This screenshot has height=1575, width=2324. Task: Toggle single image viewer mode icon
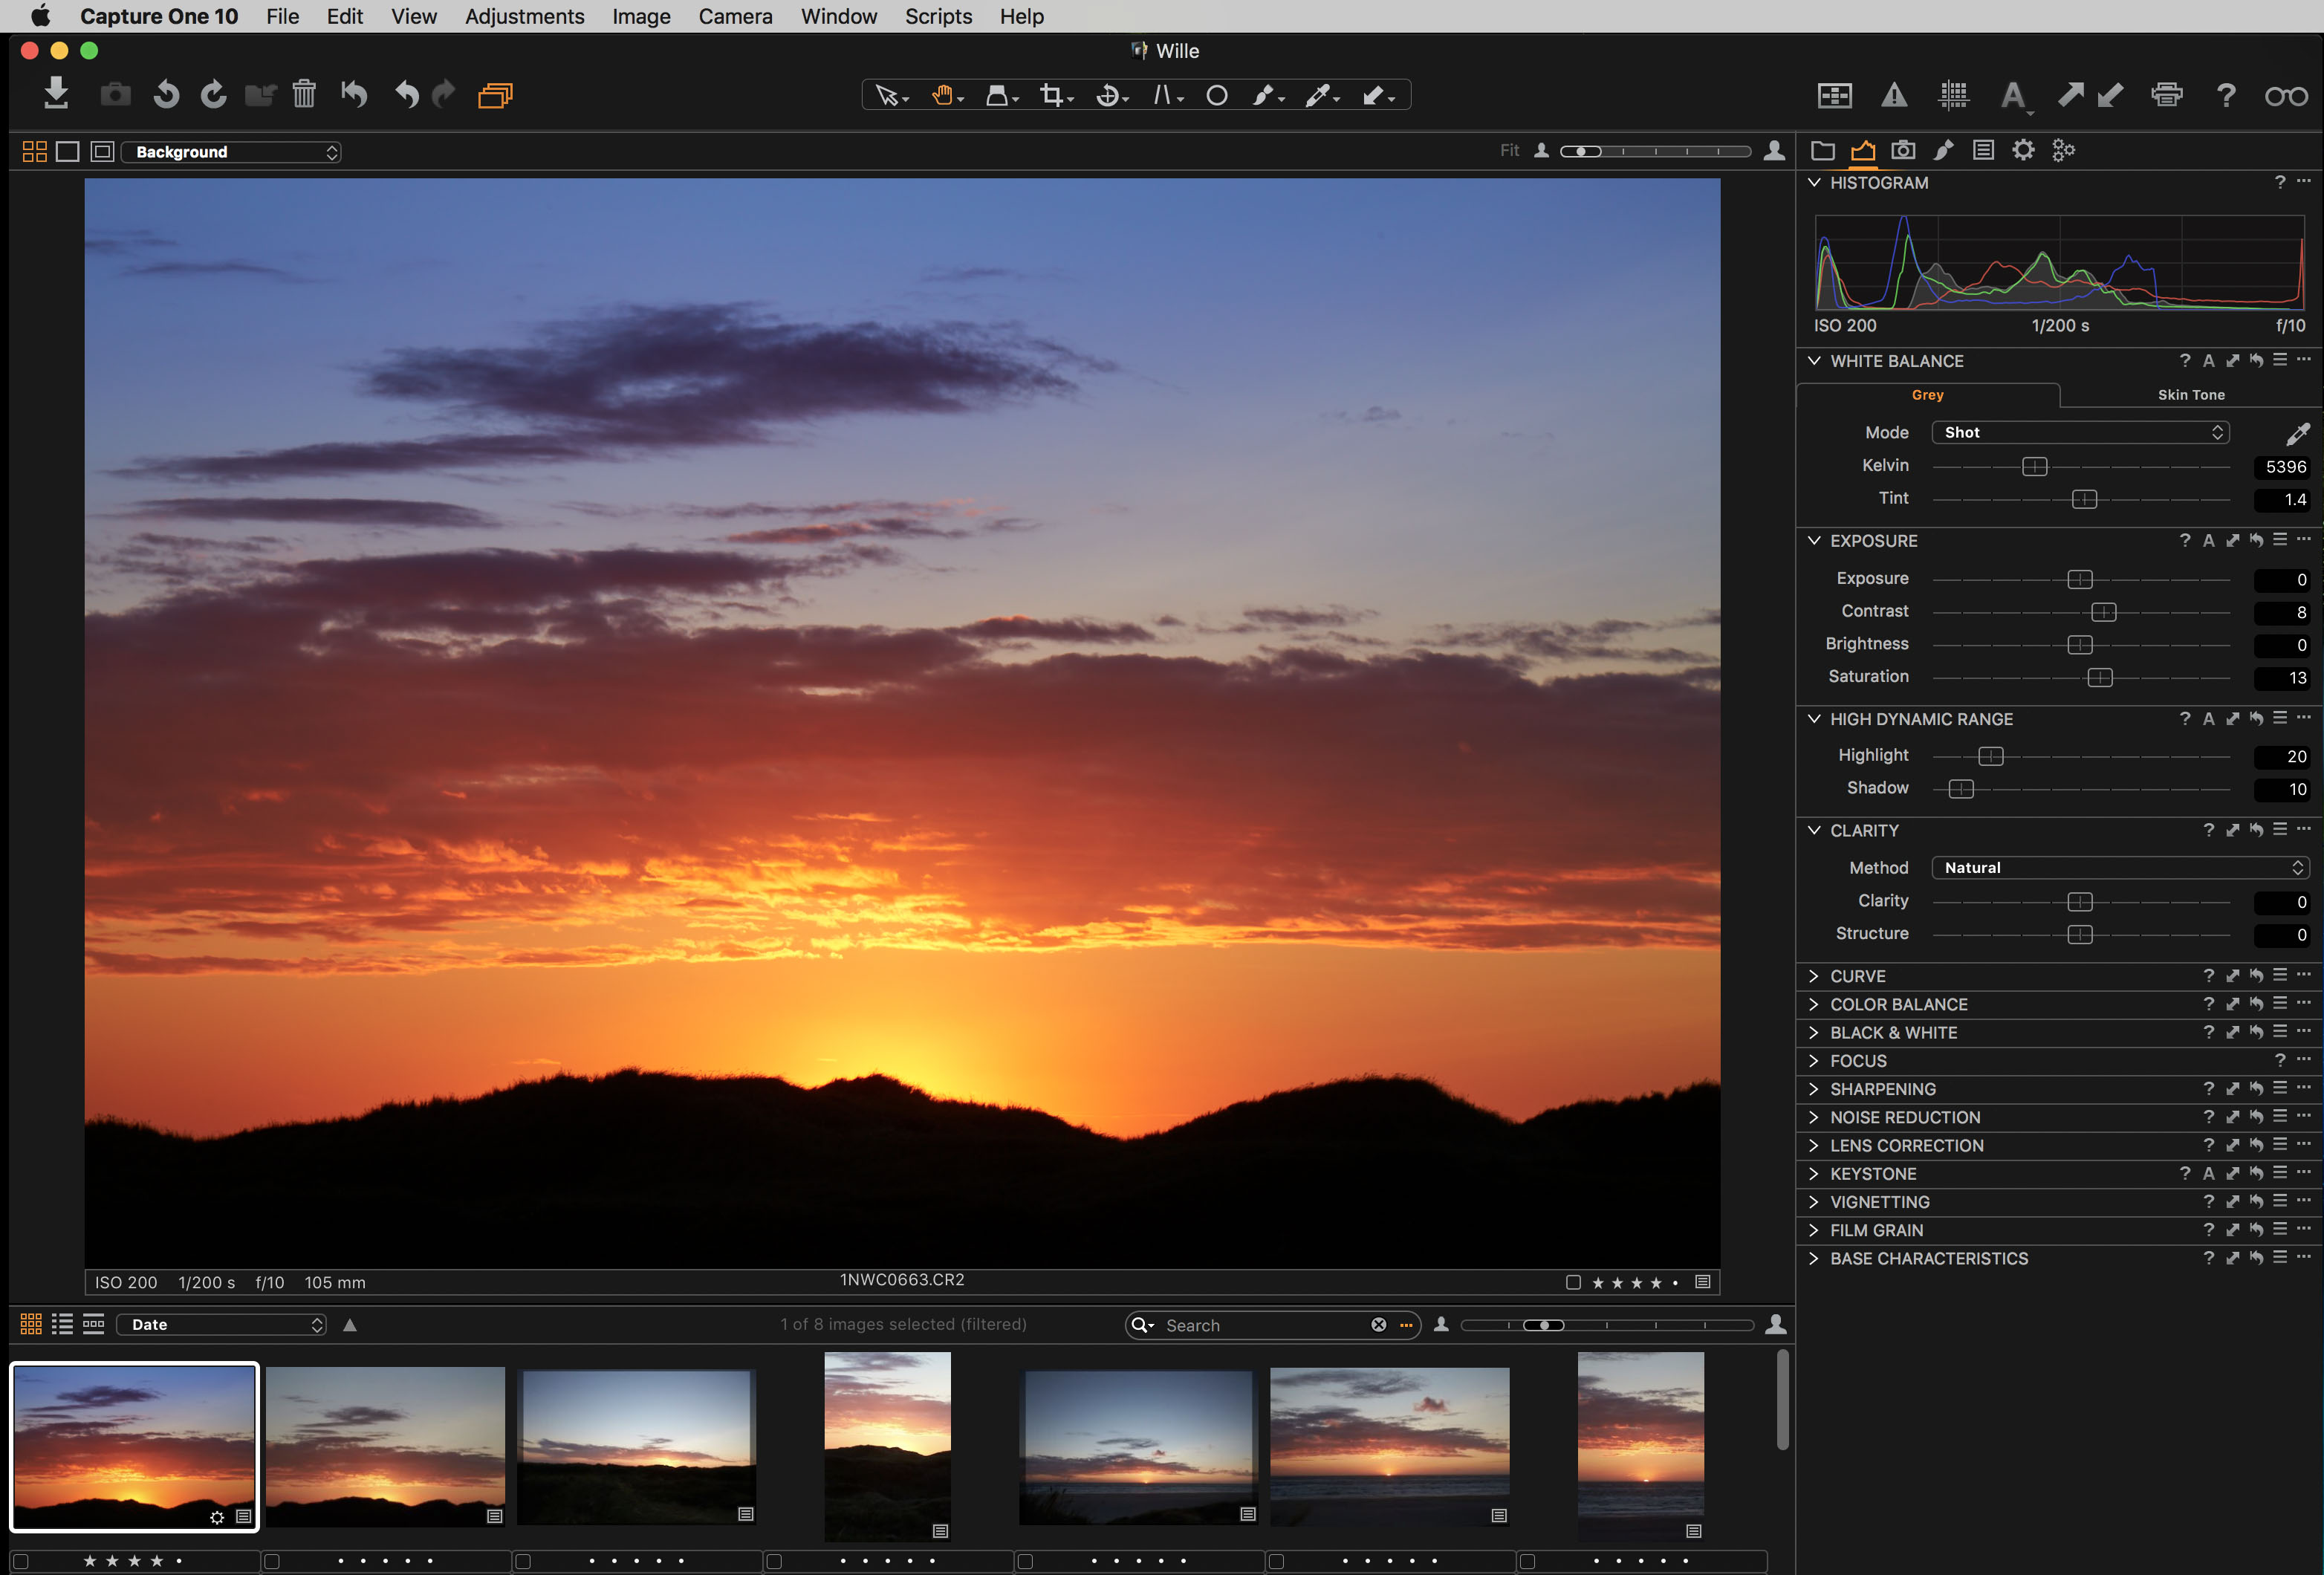[67, 151]
